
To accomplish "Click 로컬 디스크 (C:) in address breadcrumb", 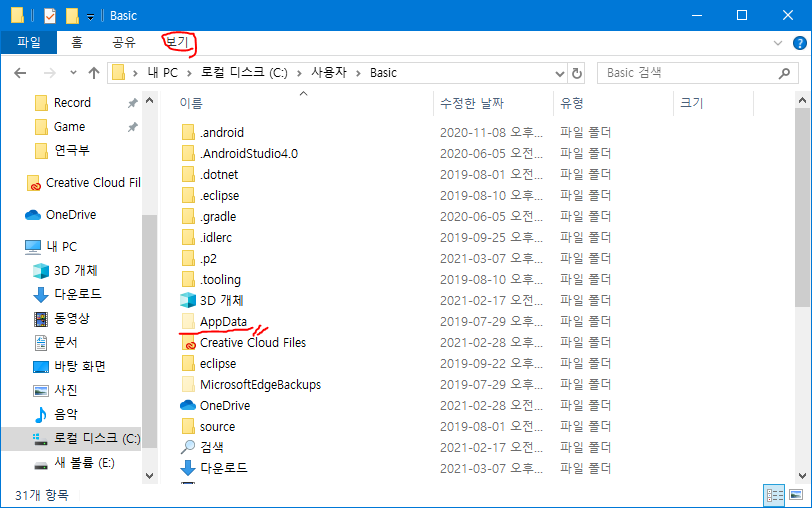I will 244,73.
